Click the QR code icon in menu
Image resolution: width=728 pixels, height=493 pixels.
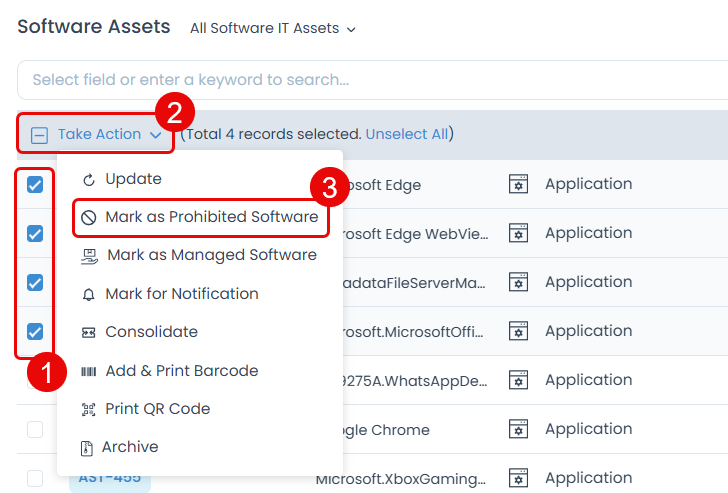click(x=88, y=410)
